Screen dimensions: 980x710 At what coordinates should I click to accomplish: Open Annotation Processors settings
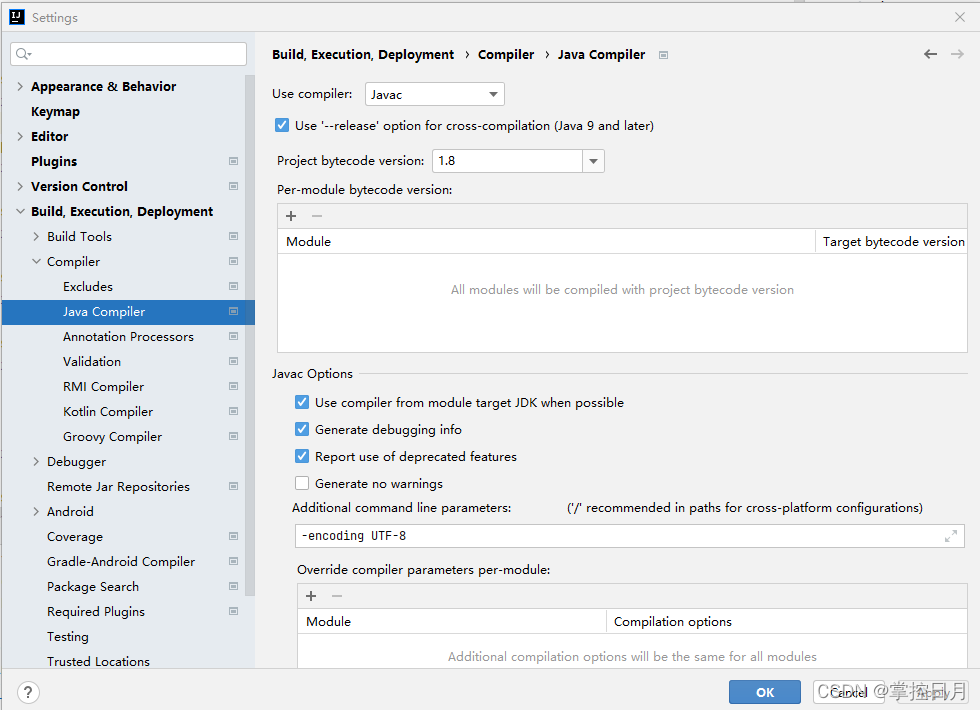click(x=128, y=336)
